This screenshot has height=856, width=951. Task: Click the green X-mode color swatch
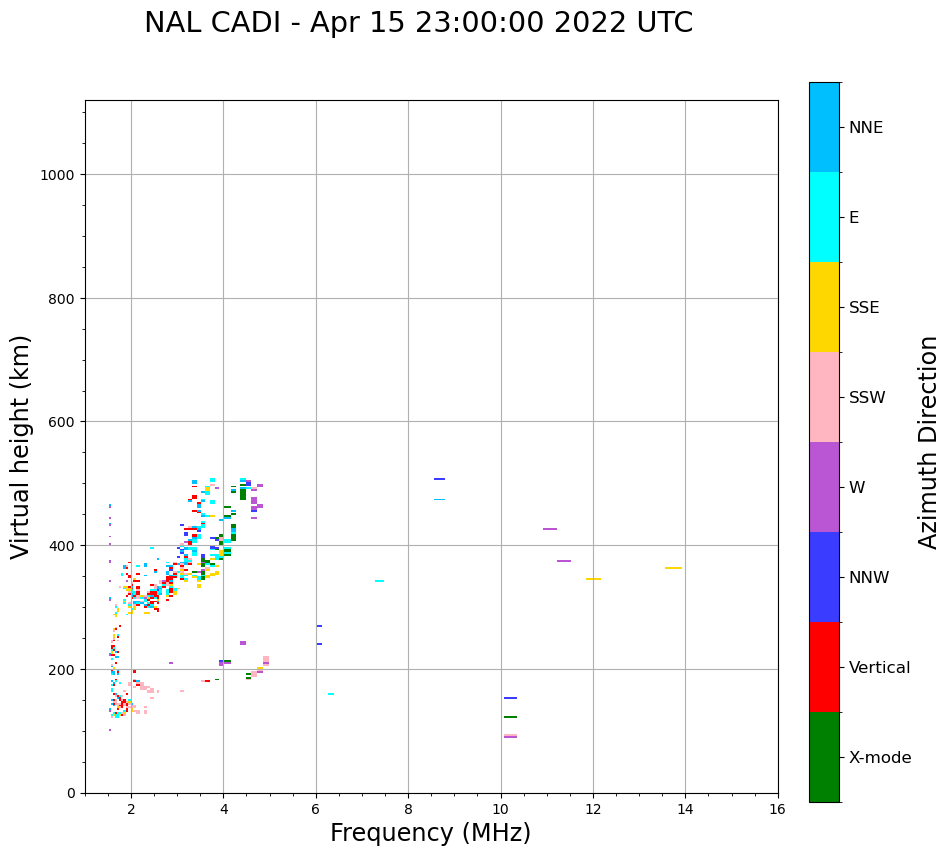824,757
